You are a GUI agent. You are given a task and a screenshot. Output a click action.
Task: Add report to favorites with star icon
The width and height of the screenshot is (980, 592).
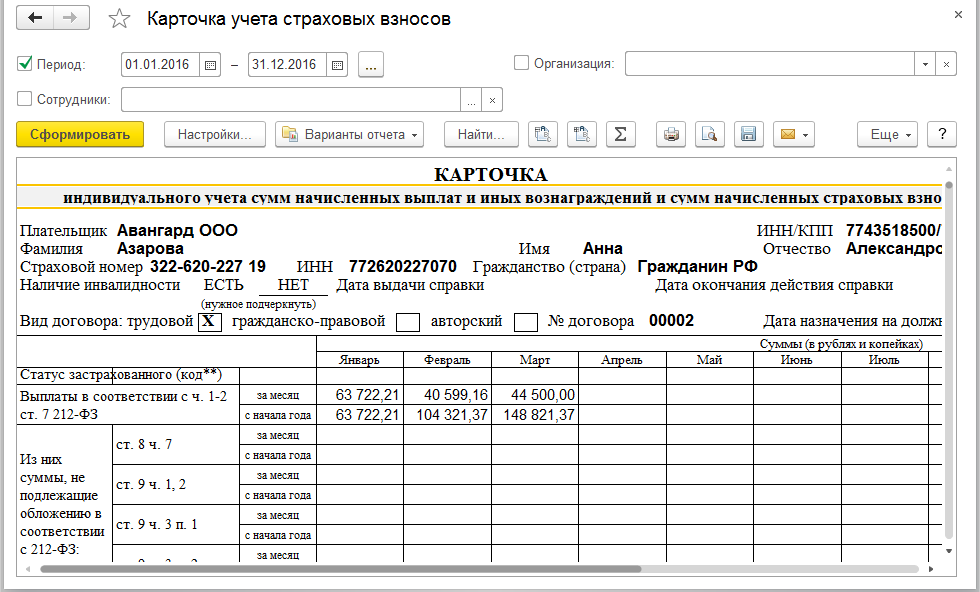[119, 19]
